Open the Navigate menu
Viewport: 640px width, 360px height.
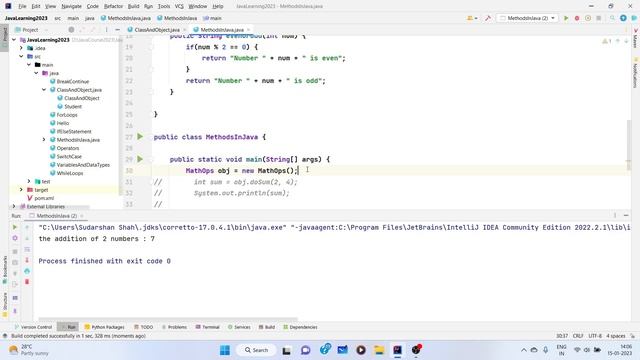click(71, 6)
